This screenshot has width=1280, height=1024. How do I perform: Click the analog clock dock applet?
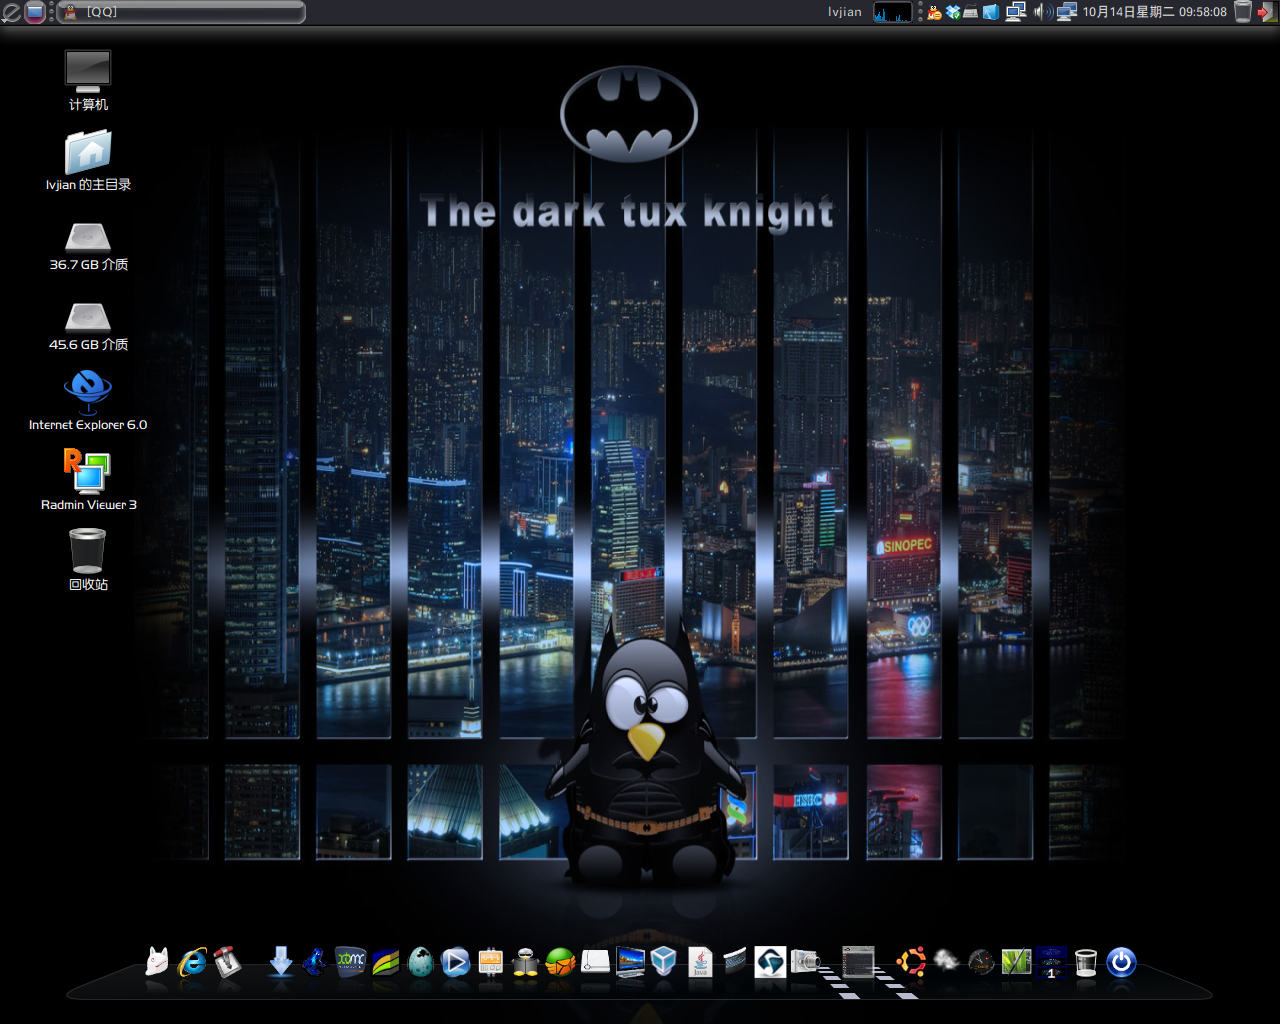pos(981,962)
